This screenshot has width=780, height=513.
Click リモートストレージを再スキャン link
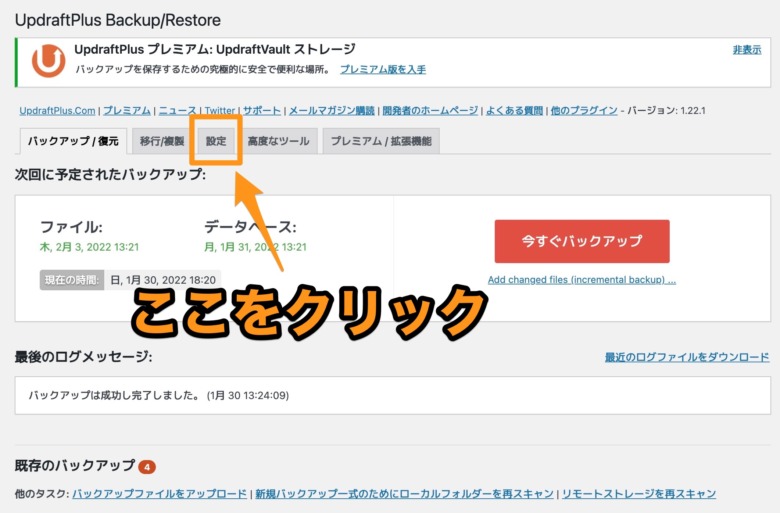tap(639, 494)
